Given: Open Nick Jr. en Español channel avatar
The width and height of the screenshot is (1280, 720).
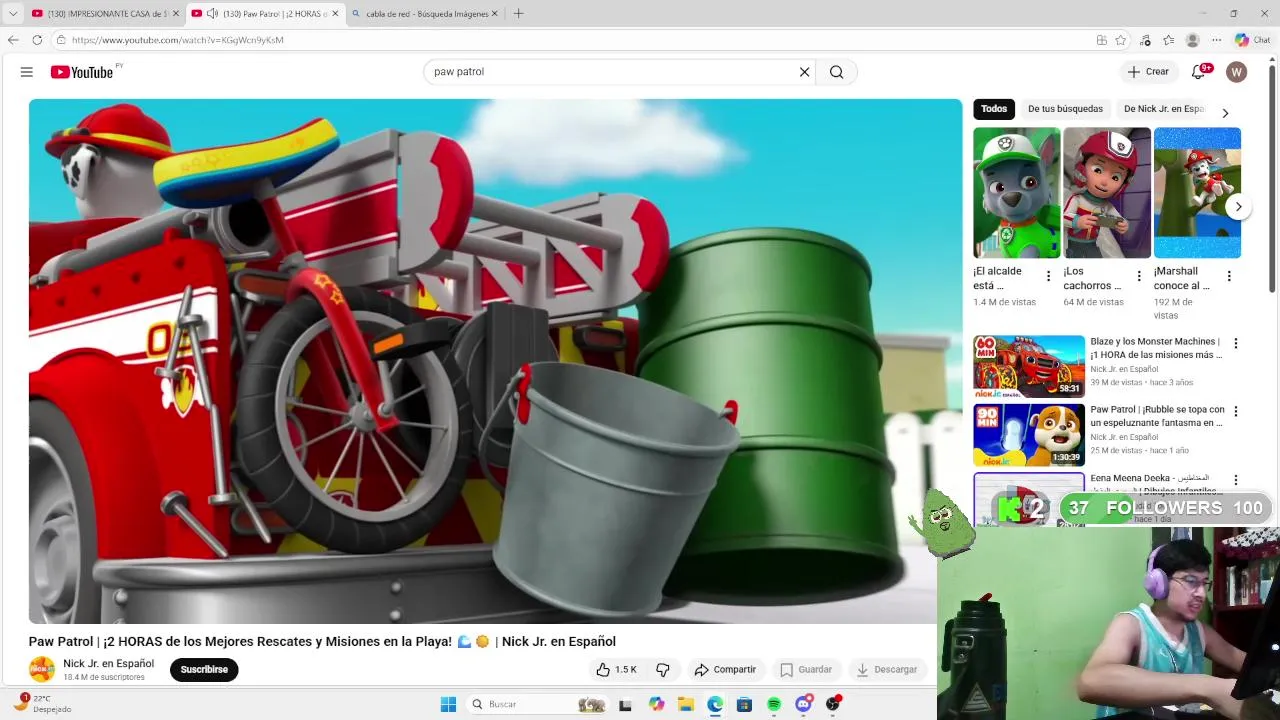Looking at the screenshot, I should click(42, 669).
